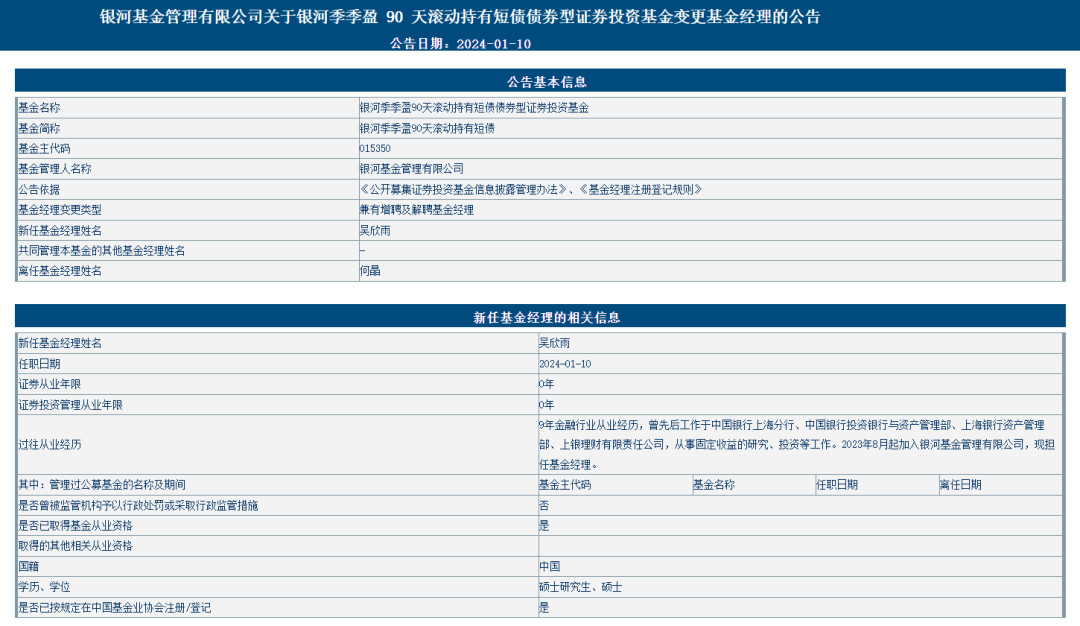Click the 任职日期 column header in sub-table
1080x626 pixels.
[x=837, y=485]
